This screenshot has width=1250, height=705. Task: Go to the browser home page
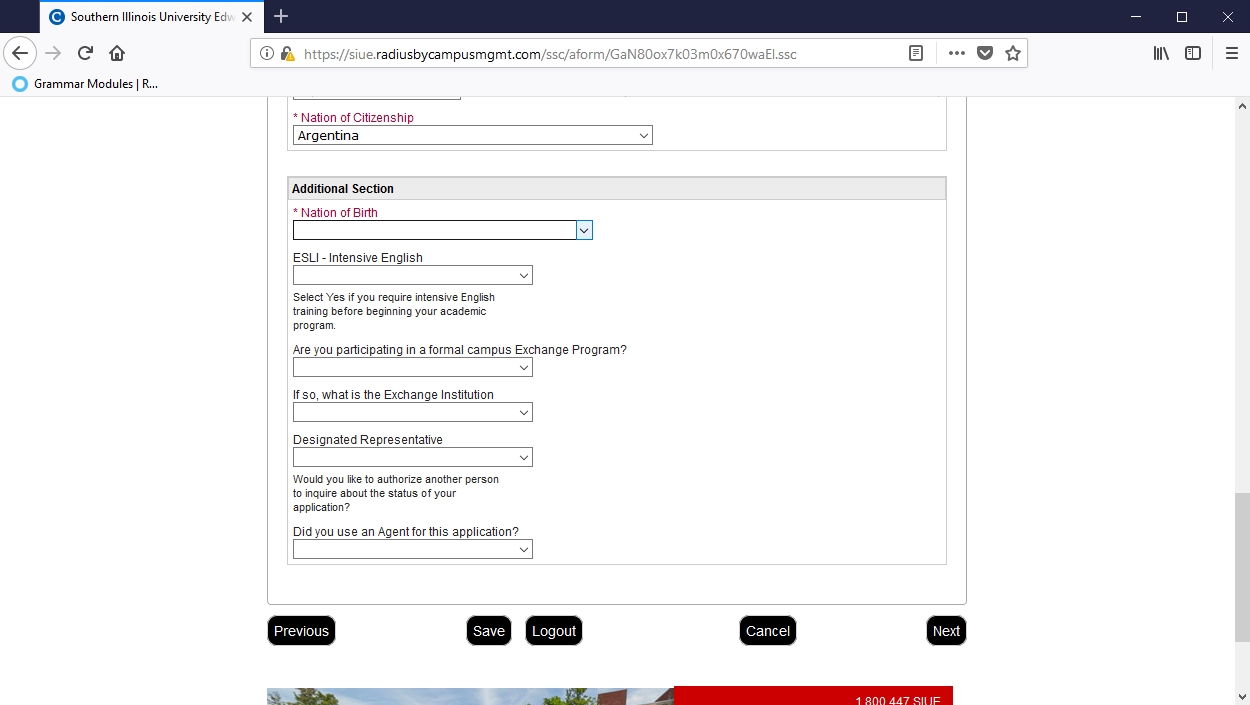(117, 54)
